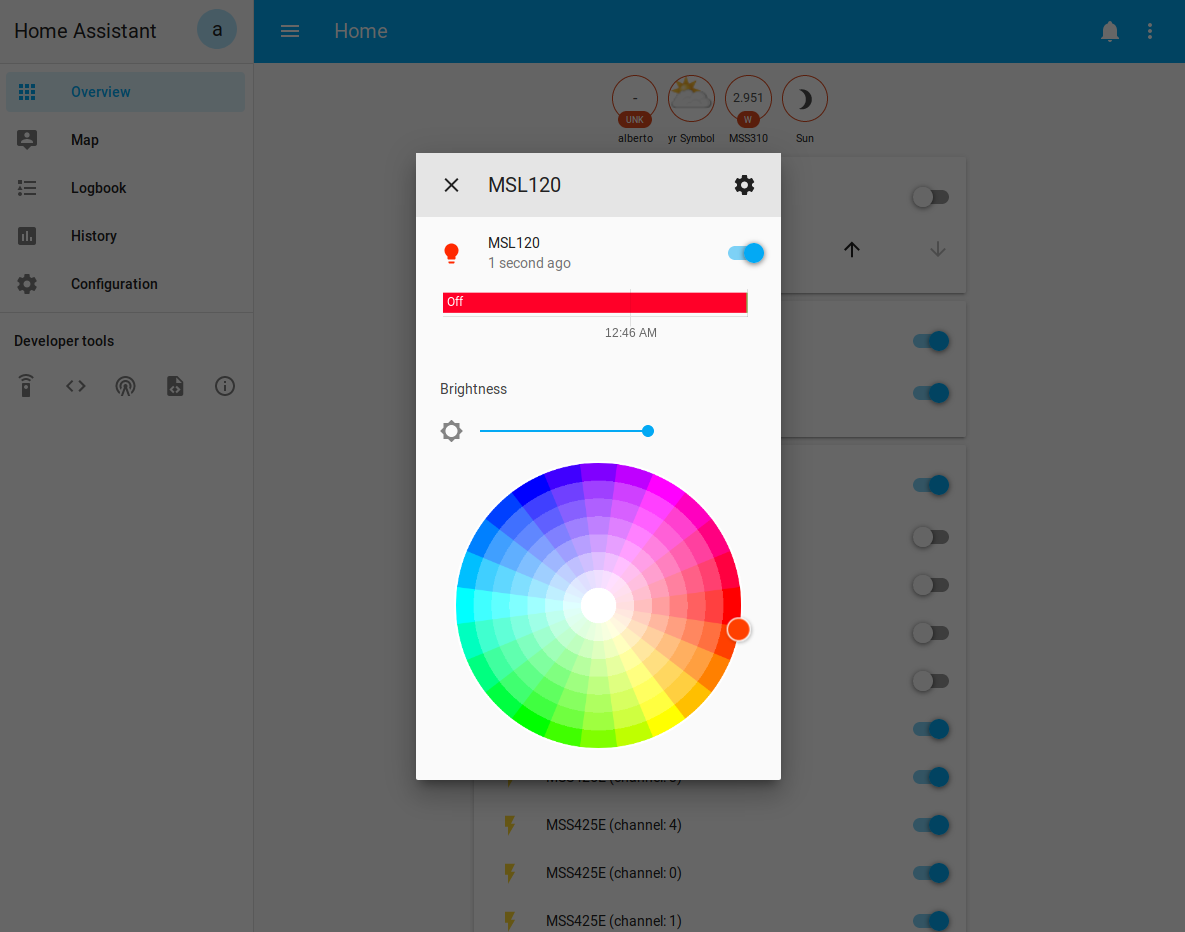Open Templates developer tool file icon
1185x932 pixels.
[x=175, y=386]
